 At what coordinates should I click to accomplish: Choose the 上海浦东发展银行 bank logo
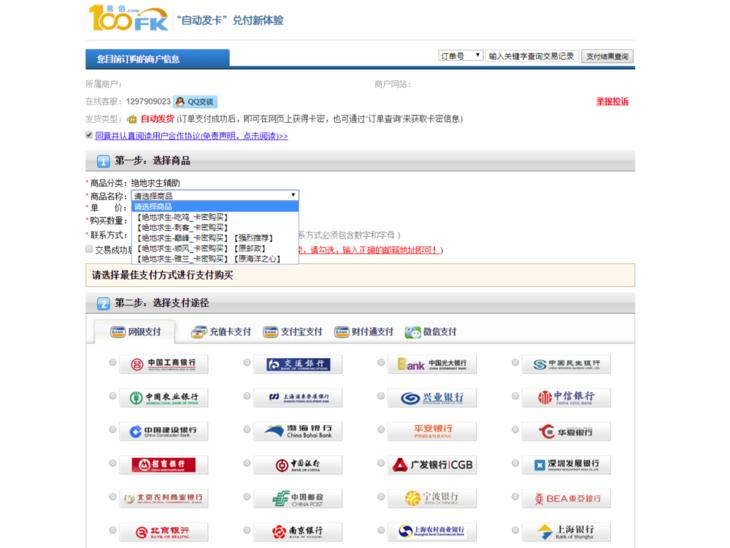click(298, 398)
